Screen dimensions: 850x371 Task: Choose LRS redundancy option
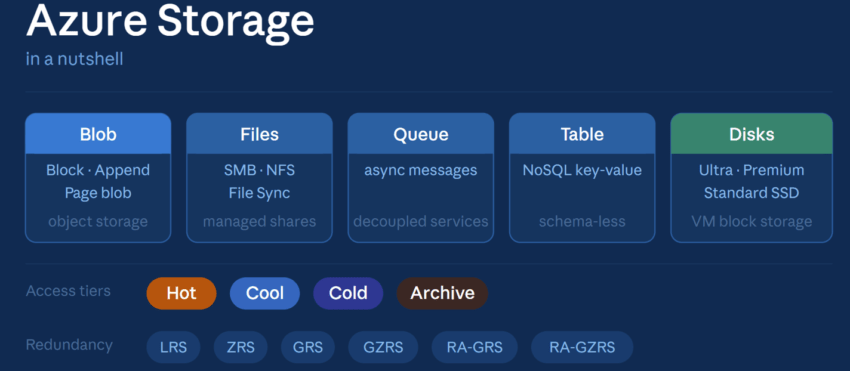pos(173,347)
